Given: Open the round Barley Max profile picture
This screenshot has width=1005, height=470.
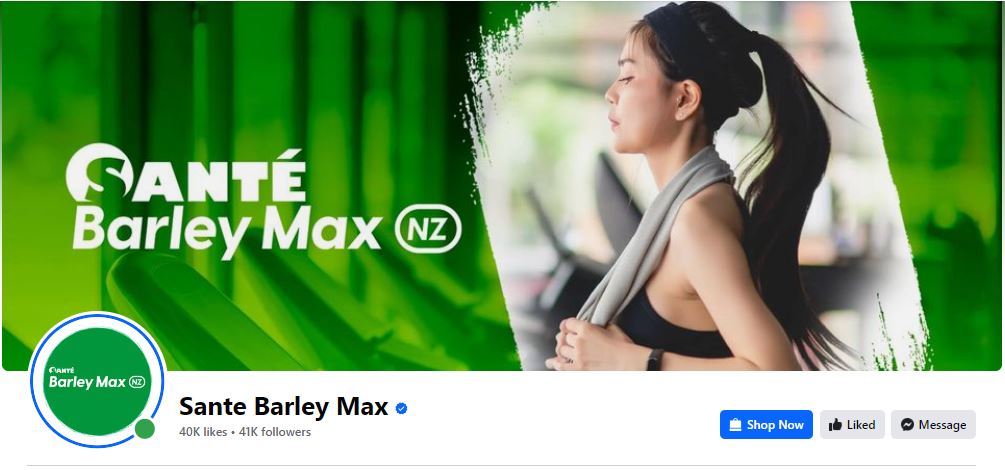Looking at the screenshot, I should (97, 381).
